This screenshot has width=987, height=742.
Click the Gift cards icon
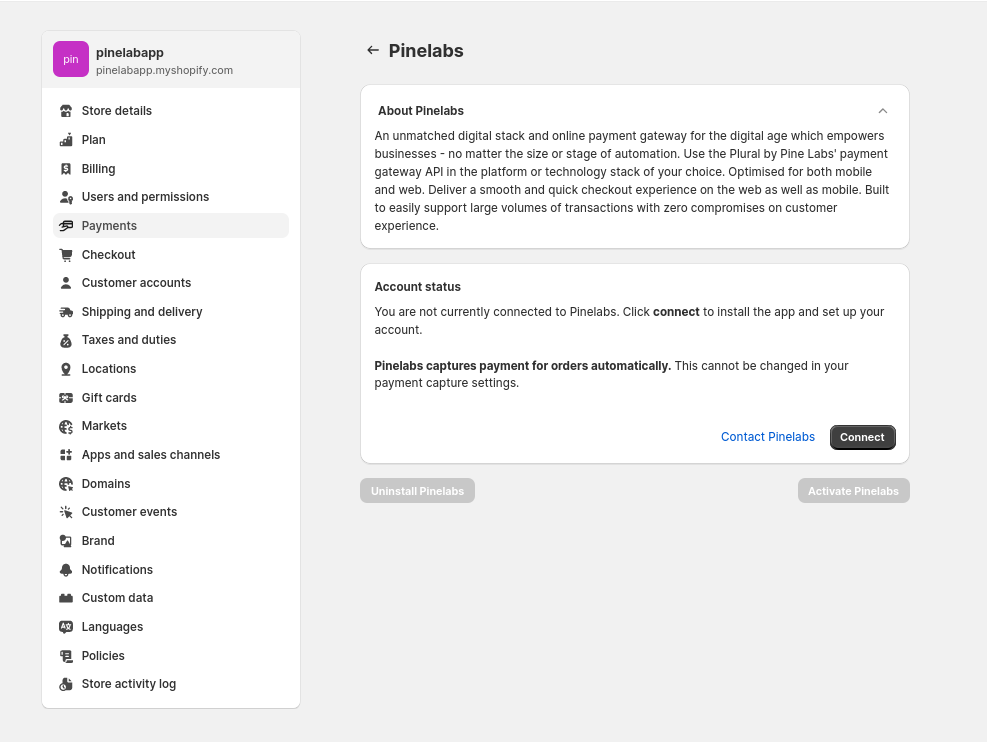pos(66,398)
